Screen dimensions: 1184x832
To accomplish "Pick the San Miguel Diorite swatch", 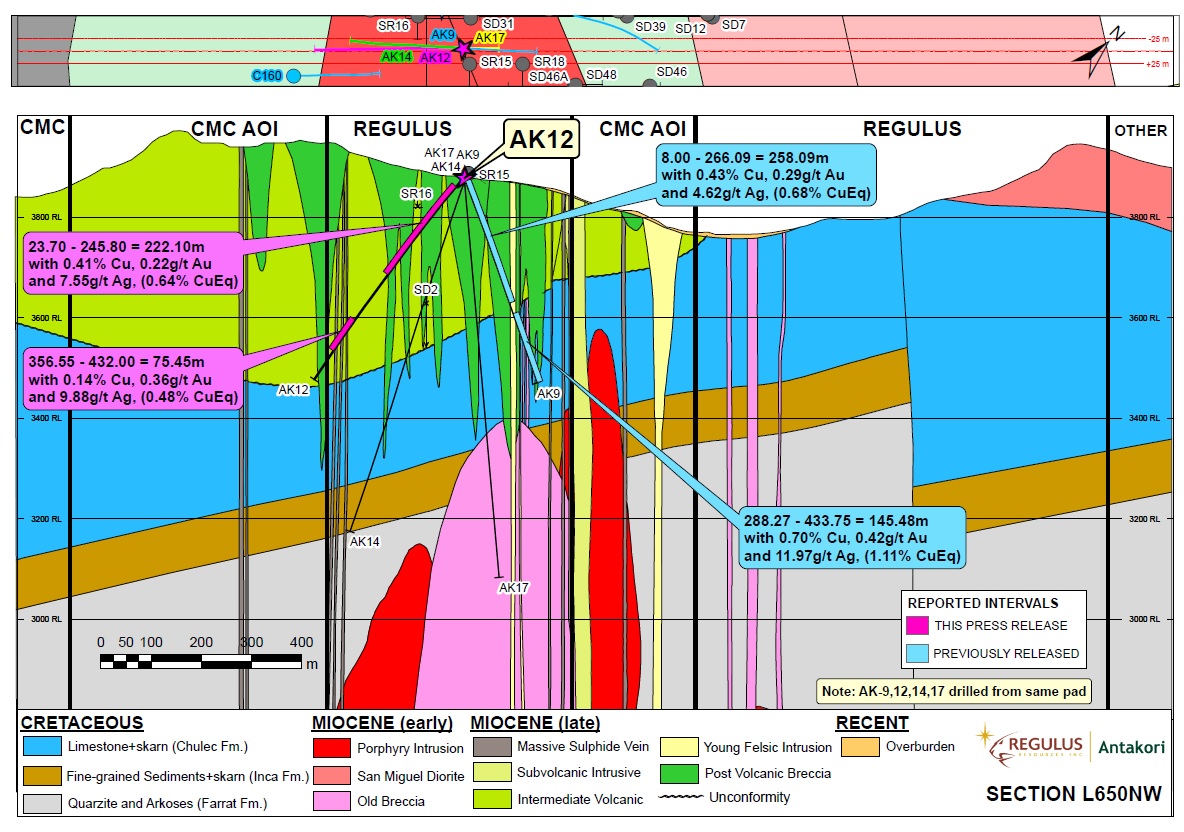I will pos(332,775).
